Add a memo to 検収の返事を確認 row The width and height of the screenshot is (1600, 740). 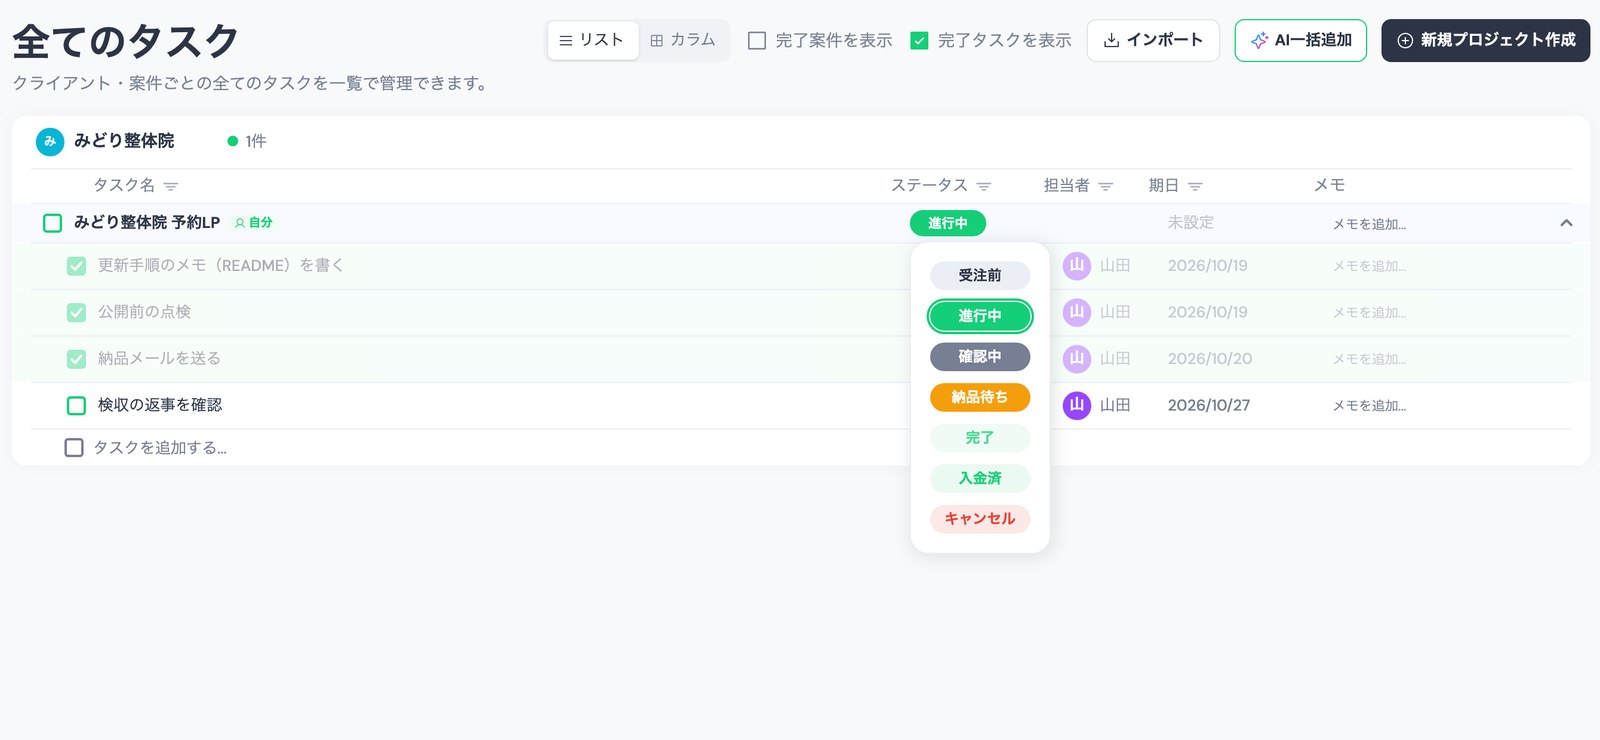point(1369,406)
